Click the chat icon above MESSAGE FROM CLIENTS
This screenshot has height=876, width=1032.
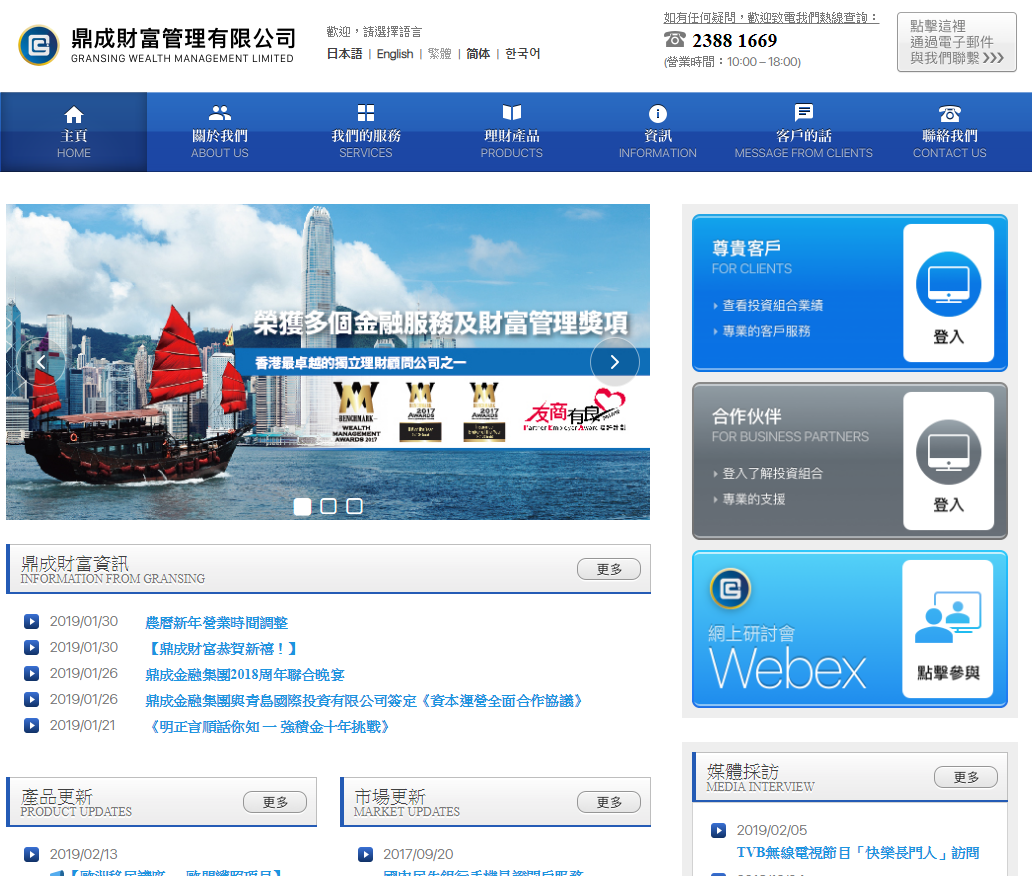pos(804,113)
